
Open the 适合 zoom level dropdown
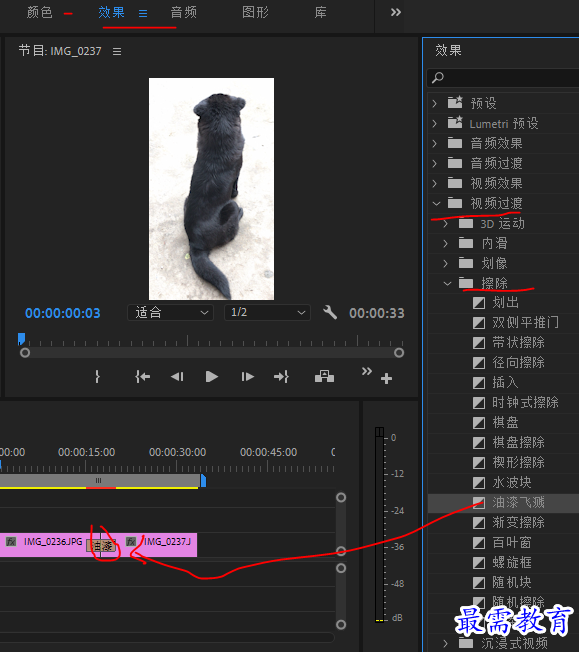(x=171, y=312)
